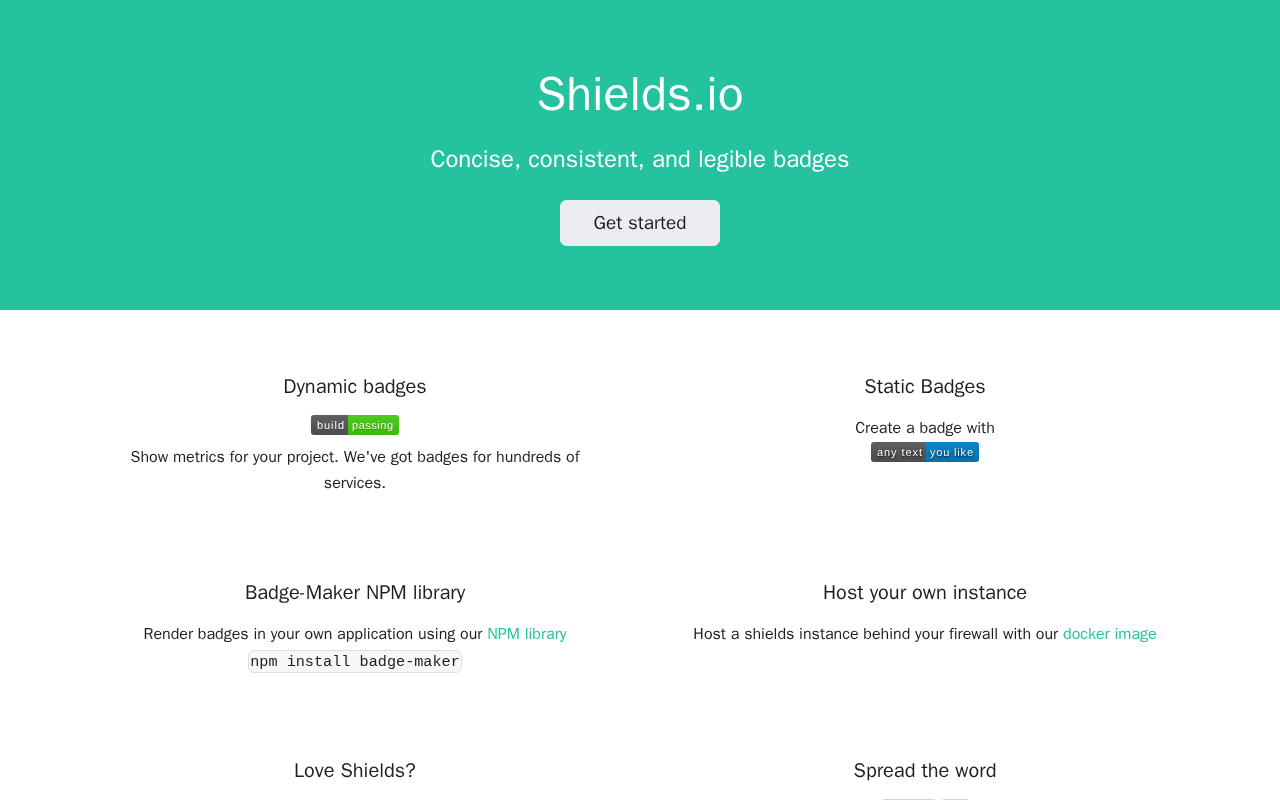Click the Show metrics for your project paragraph
This screenshot has width=1280, height=800.
(x=355, y=470)
